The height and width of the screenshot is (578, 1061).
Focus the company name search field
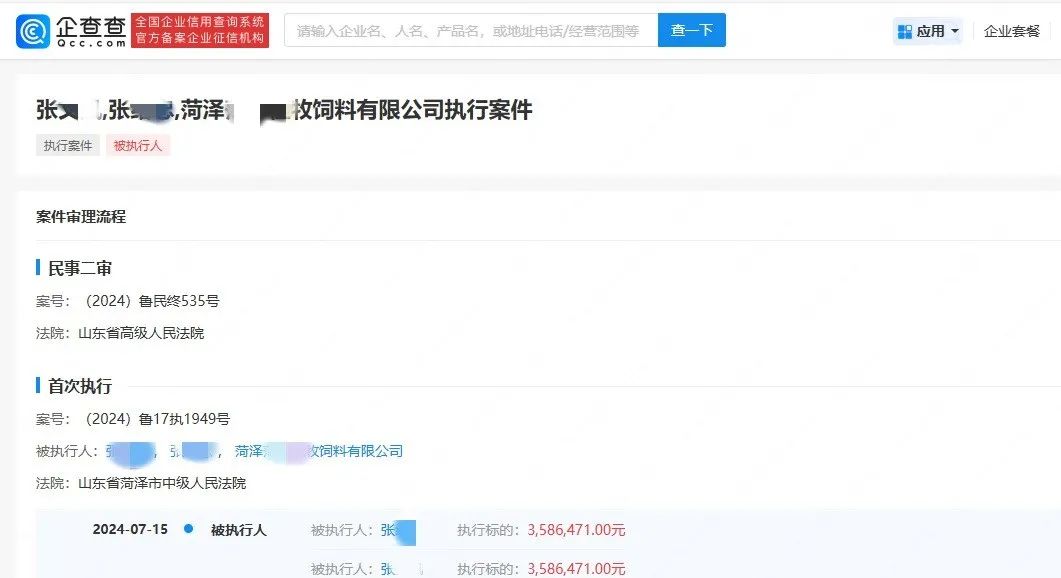[x=471, y=30]
